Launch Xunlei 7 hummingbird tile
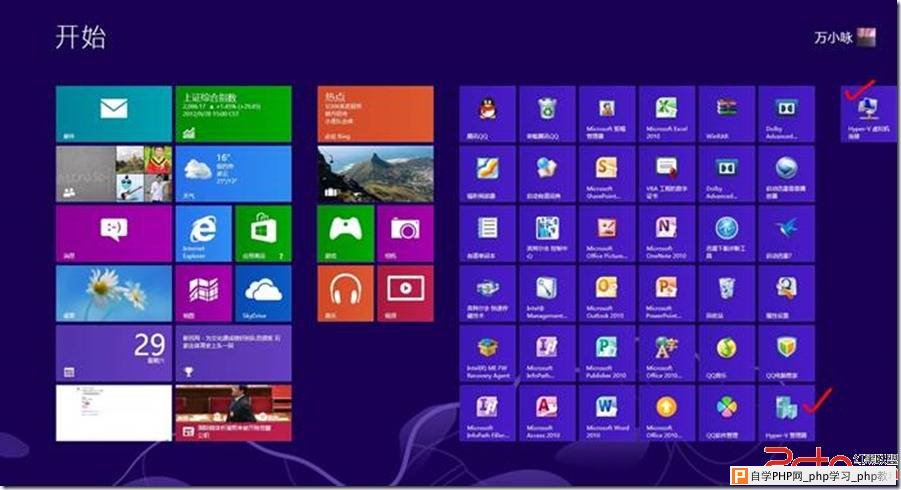Viewport: 901px width, 490px height. [x=786, y=233]
